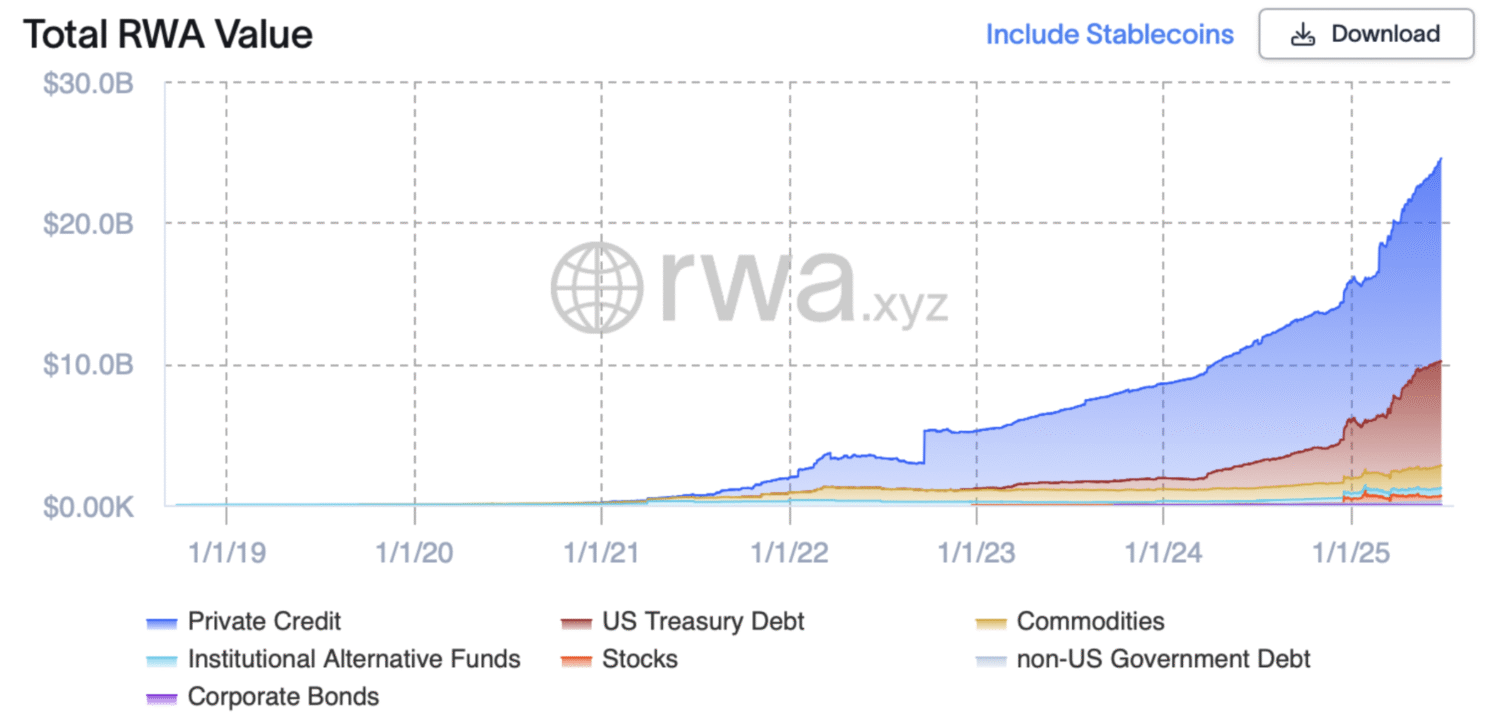1500x726 pixels.
Task: Click the Download button
Action: (x=1366, y=34)
